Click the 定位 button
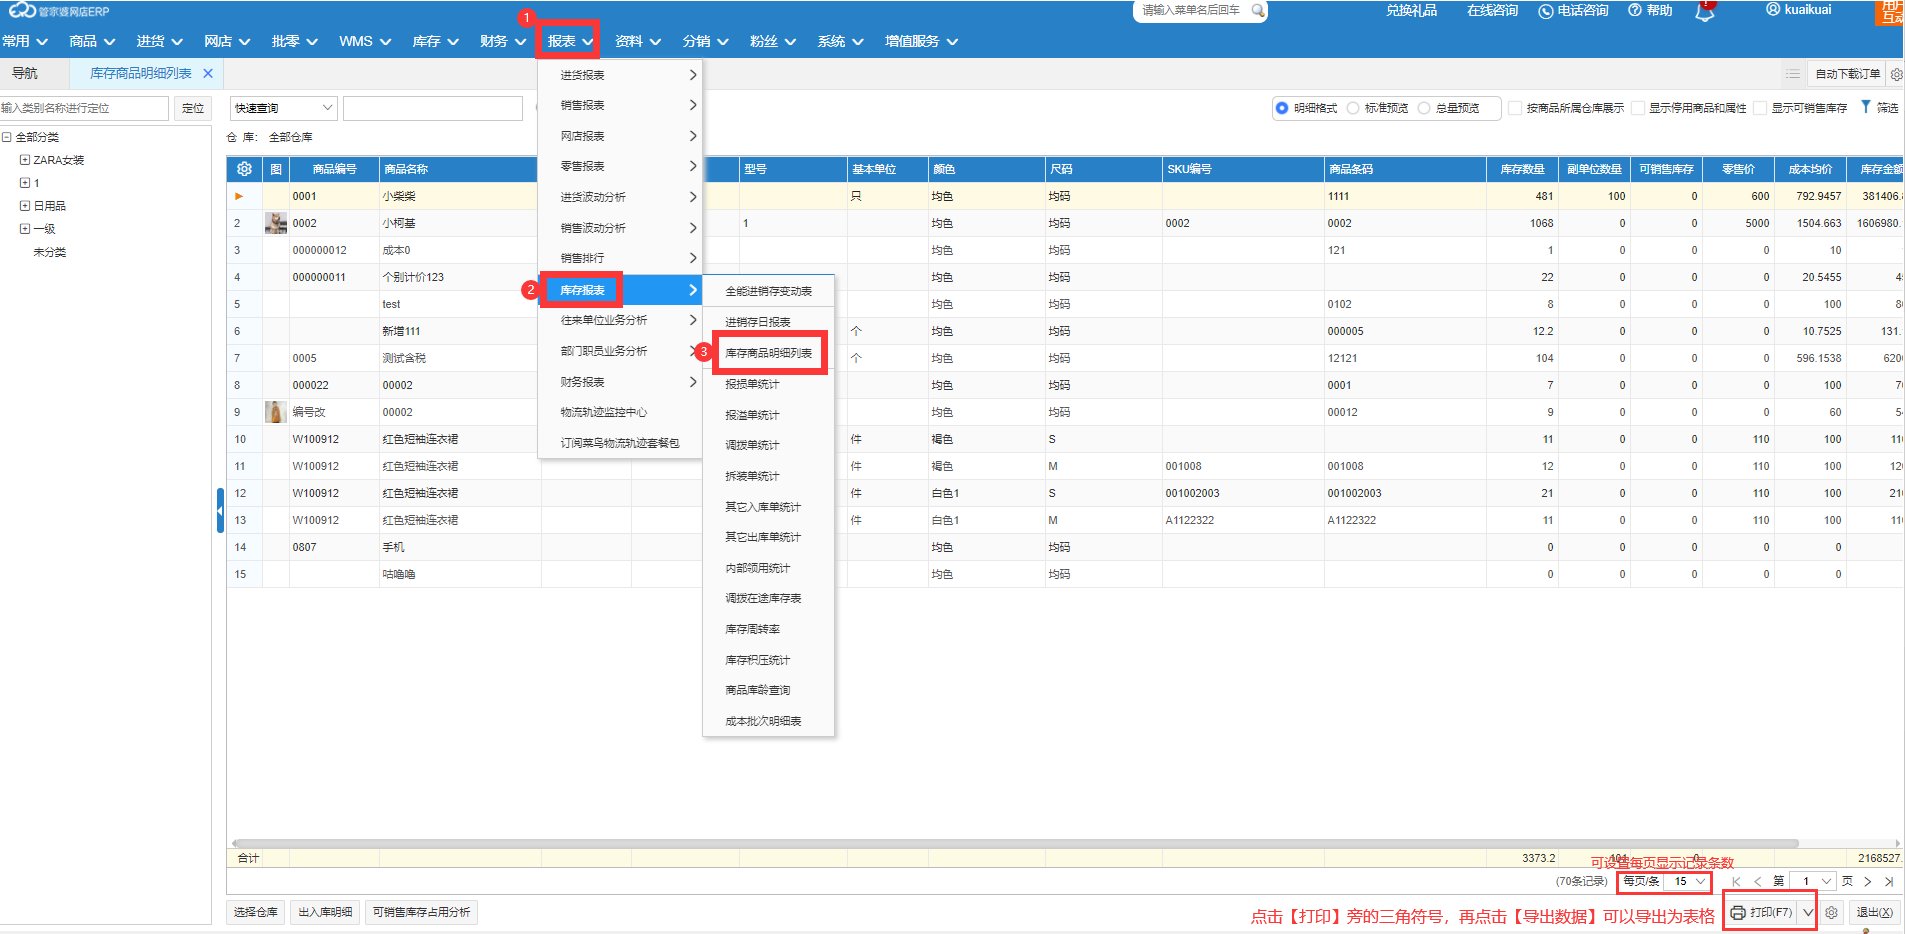This screenshot has height=934, width=1905. pyautogui.click(x=193, y=108)
